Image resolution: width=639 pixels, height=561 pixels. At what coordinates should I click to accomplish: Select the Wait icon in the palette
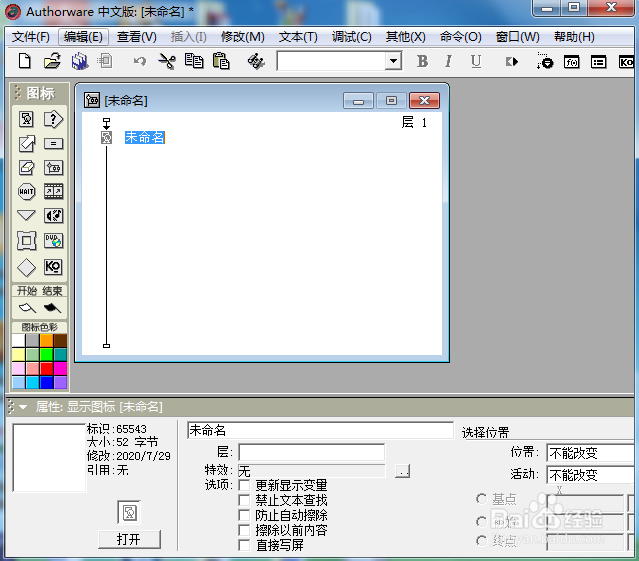click(x=27, y=191)
